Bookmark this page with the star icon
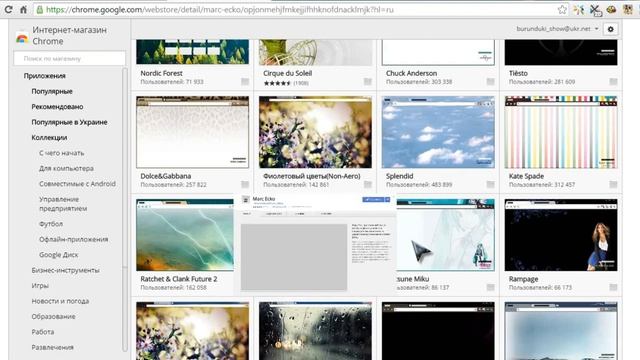Screen dimensions: 640x360 (562, 9)
